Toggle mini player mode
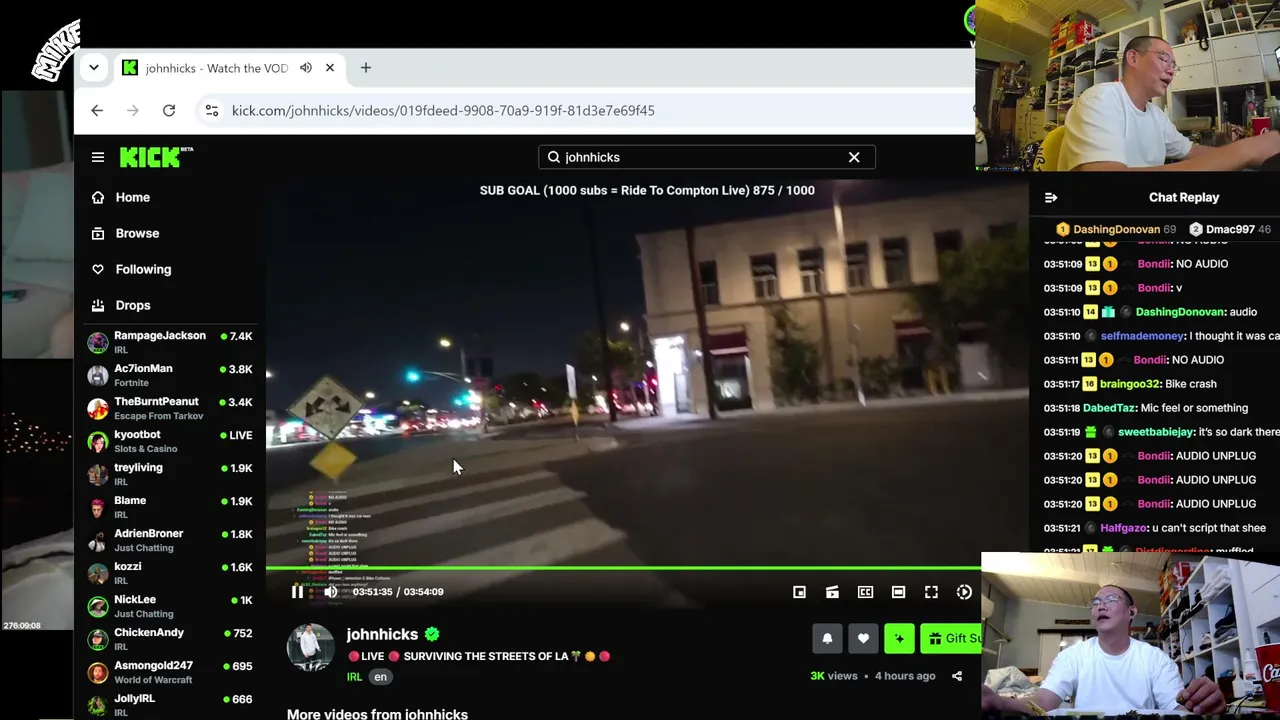 click(799, 592)
